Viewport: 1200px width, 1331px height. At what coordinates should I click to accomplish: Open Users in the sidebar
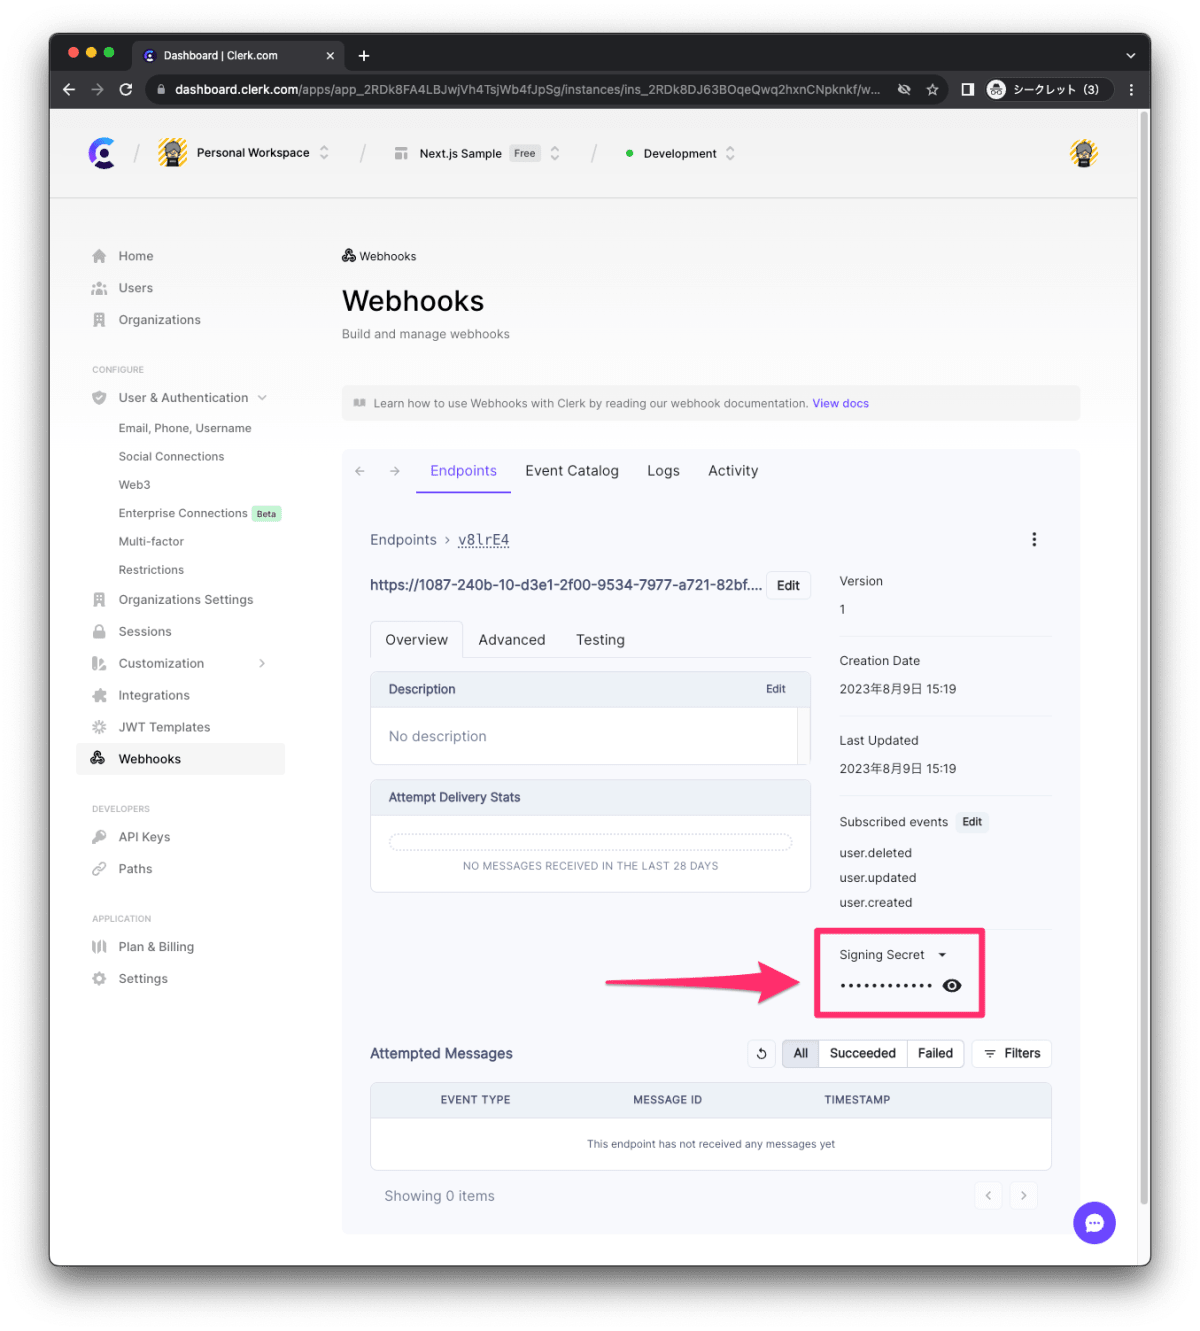click(x=136, y=288)
